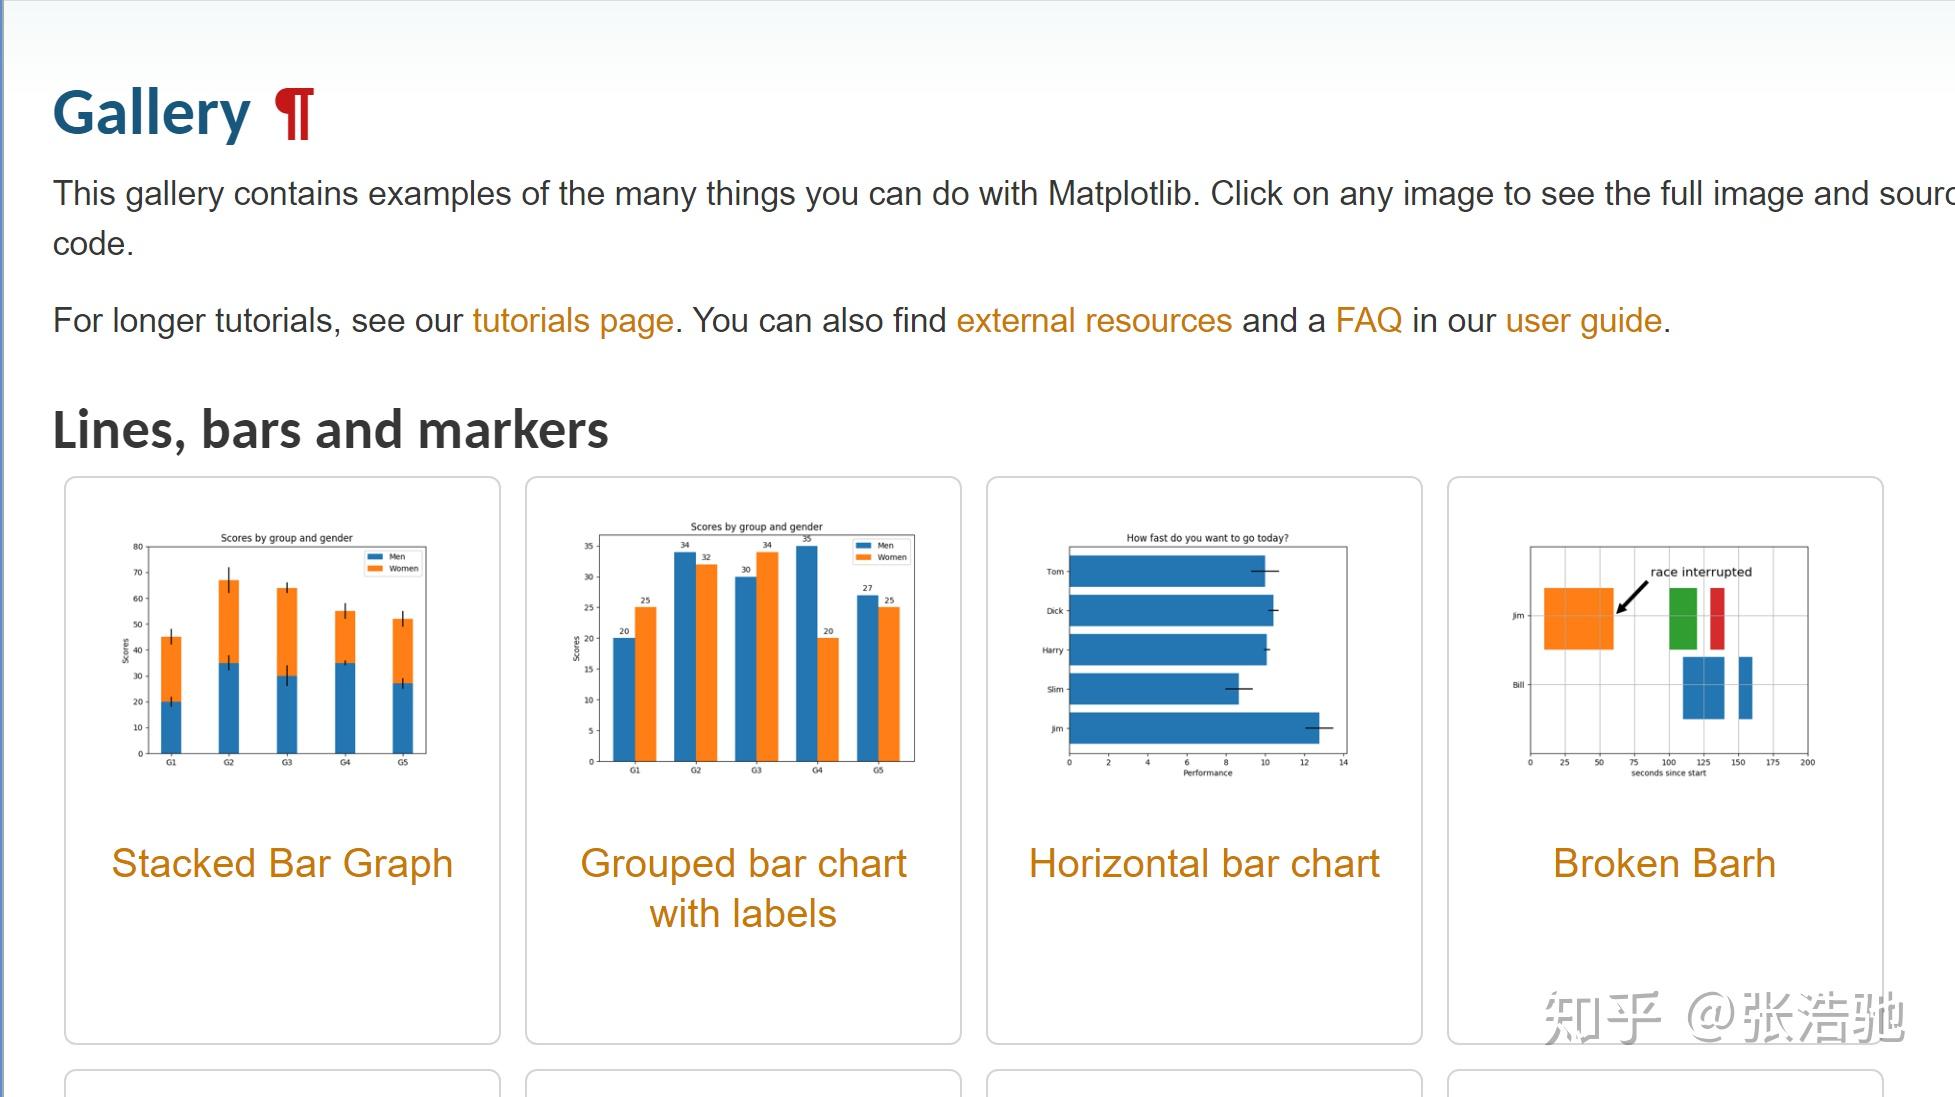Image resolution: width=1955 pixels, height=1097 pixels.
Task: Go to the user guide link
Action: tap(1584, 321)
